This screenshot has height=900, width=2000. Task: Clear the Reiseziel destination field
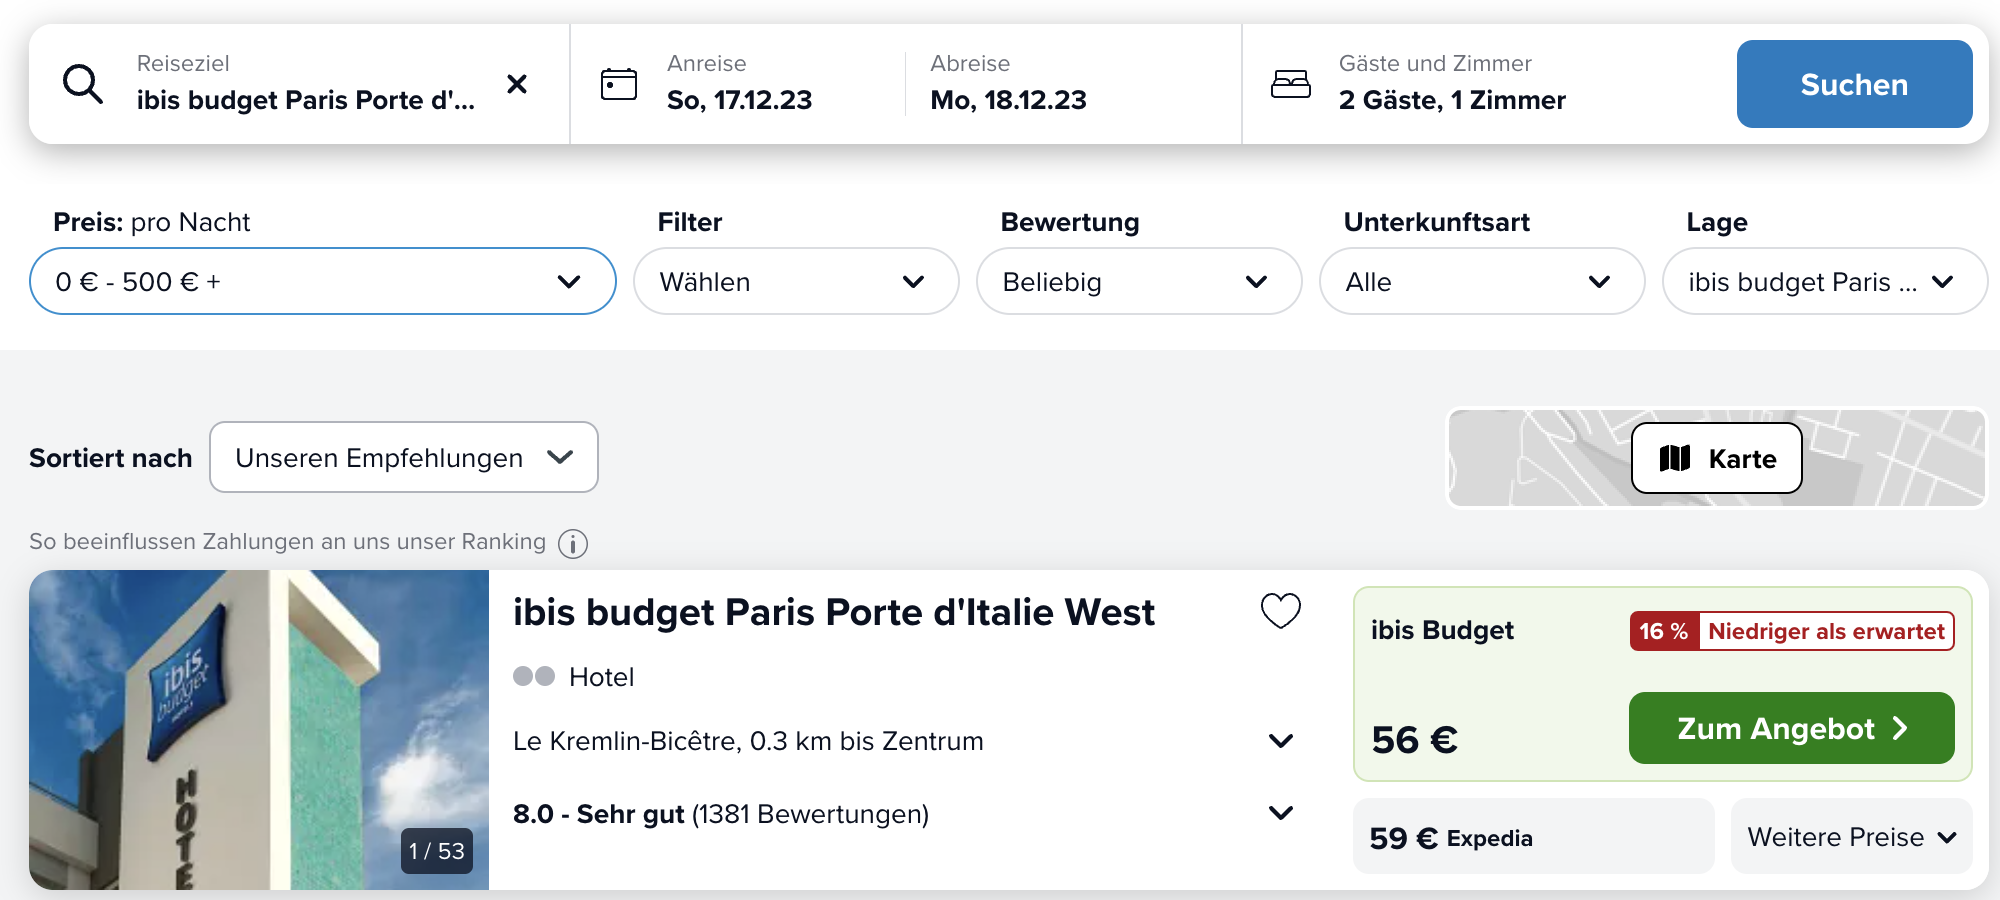[517, 84]
